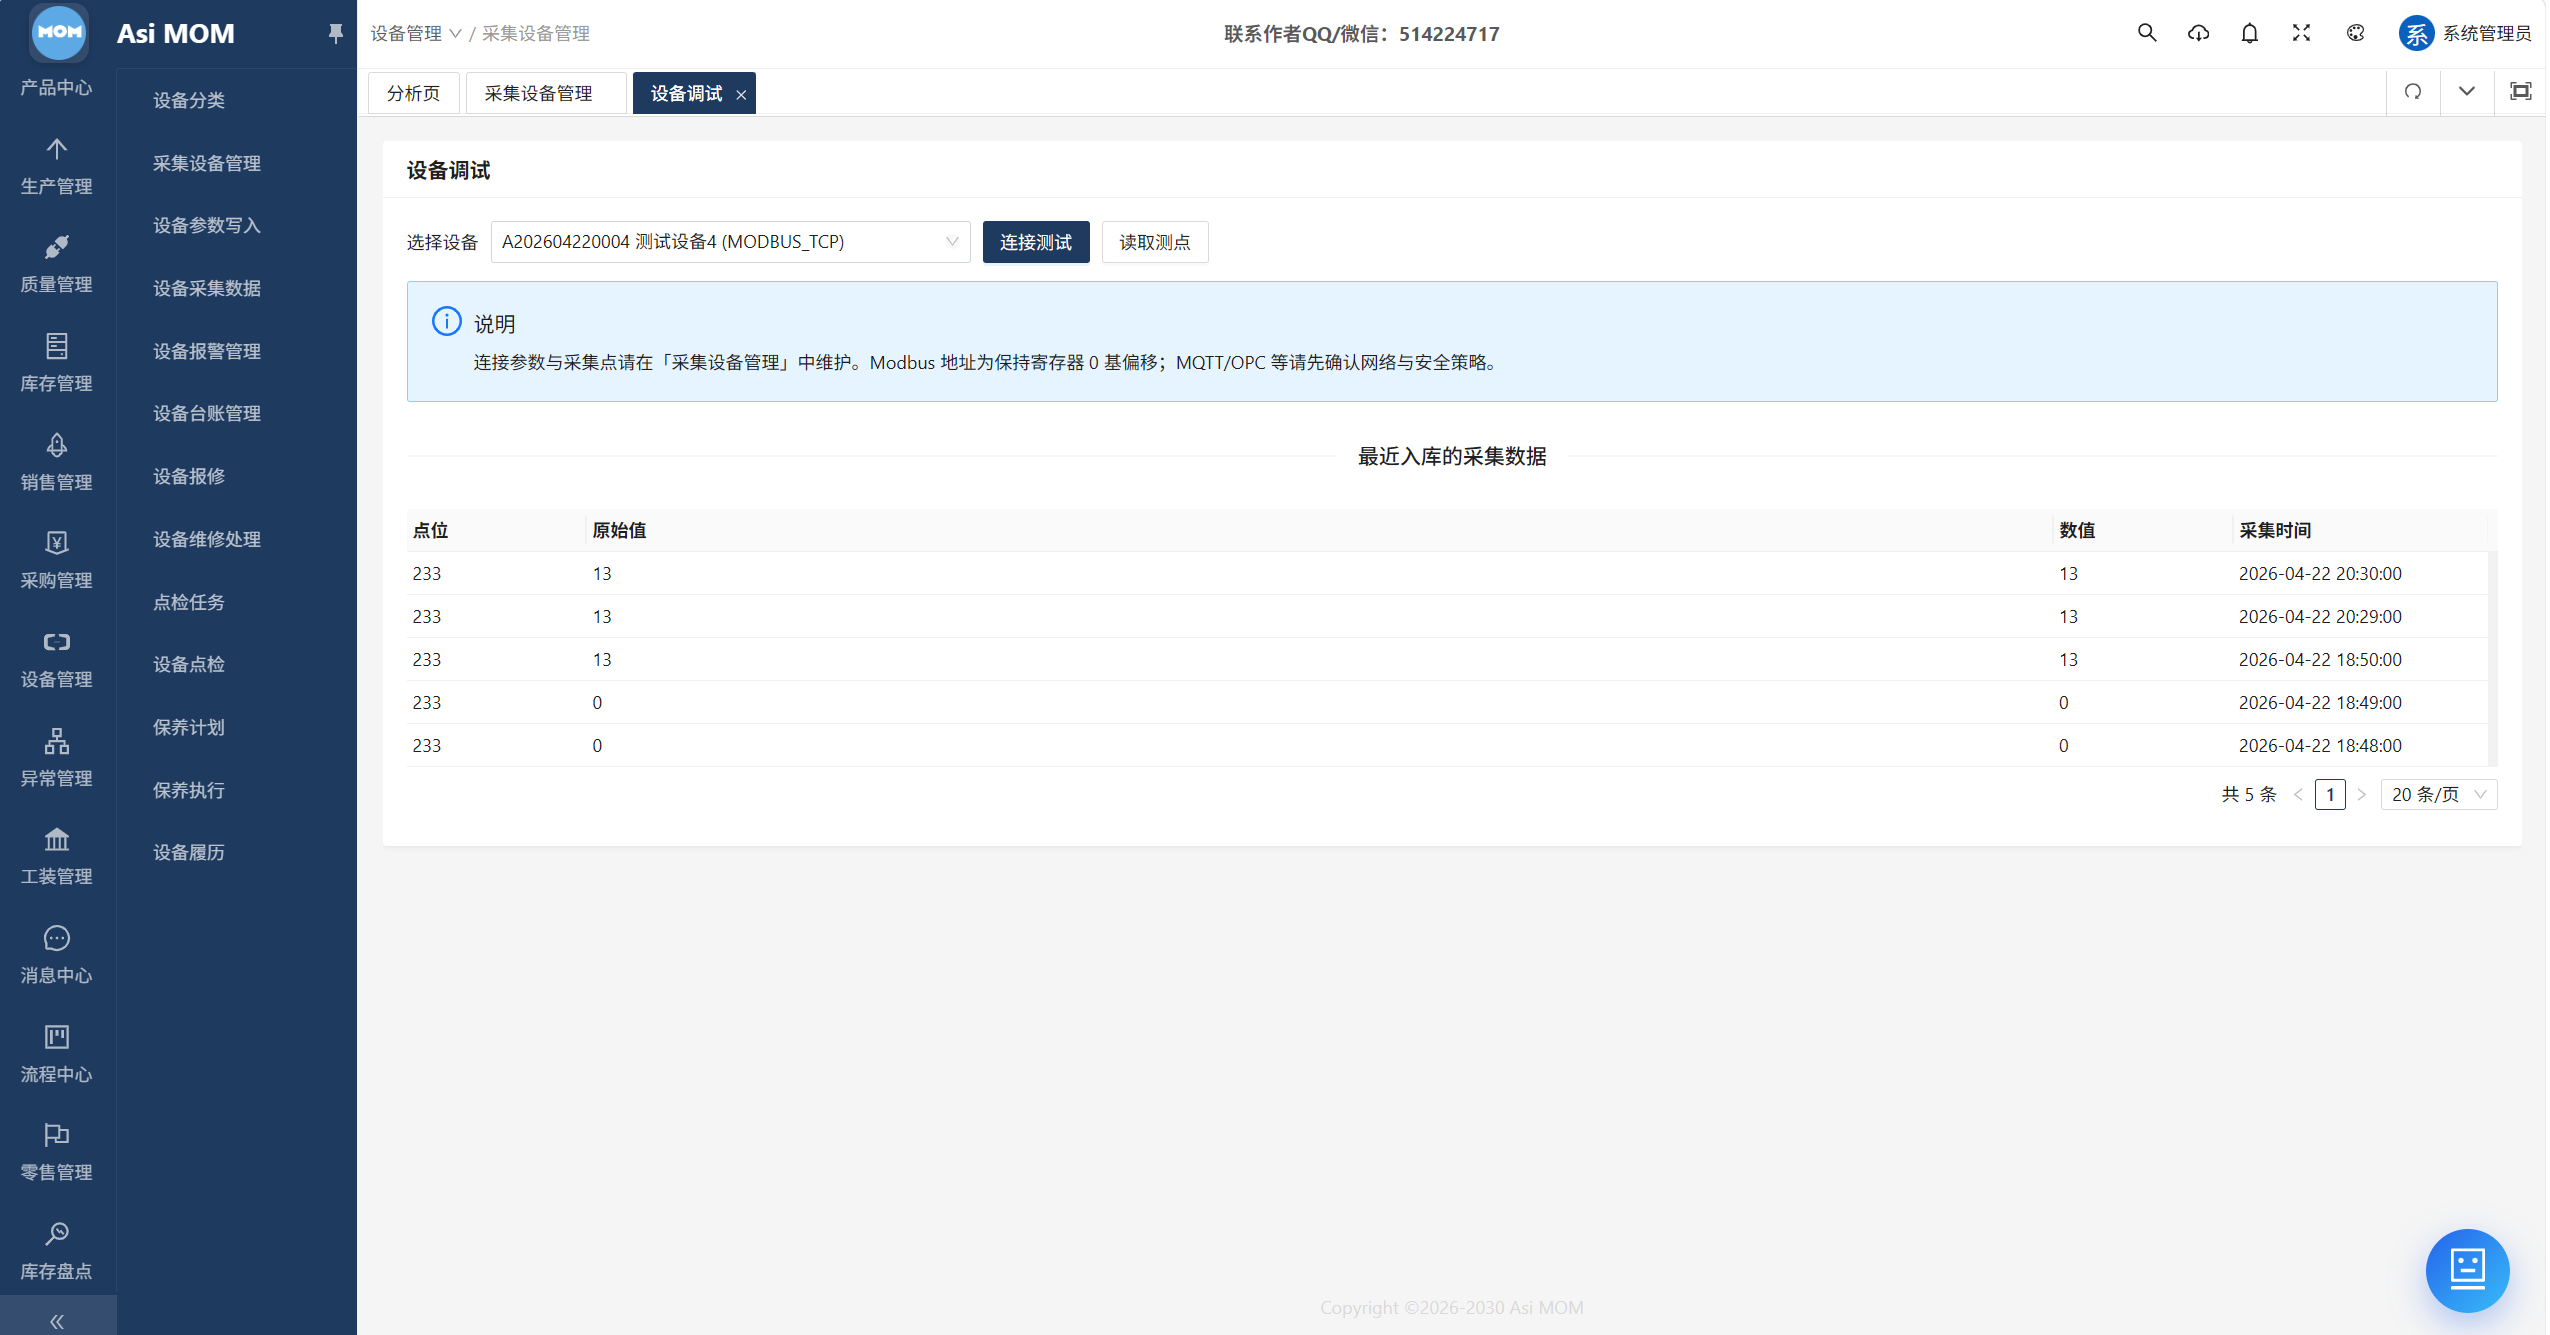Open 设备点检 menu item
Screen dimensions: 2550x1335
tap(189, 664)
